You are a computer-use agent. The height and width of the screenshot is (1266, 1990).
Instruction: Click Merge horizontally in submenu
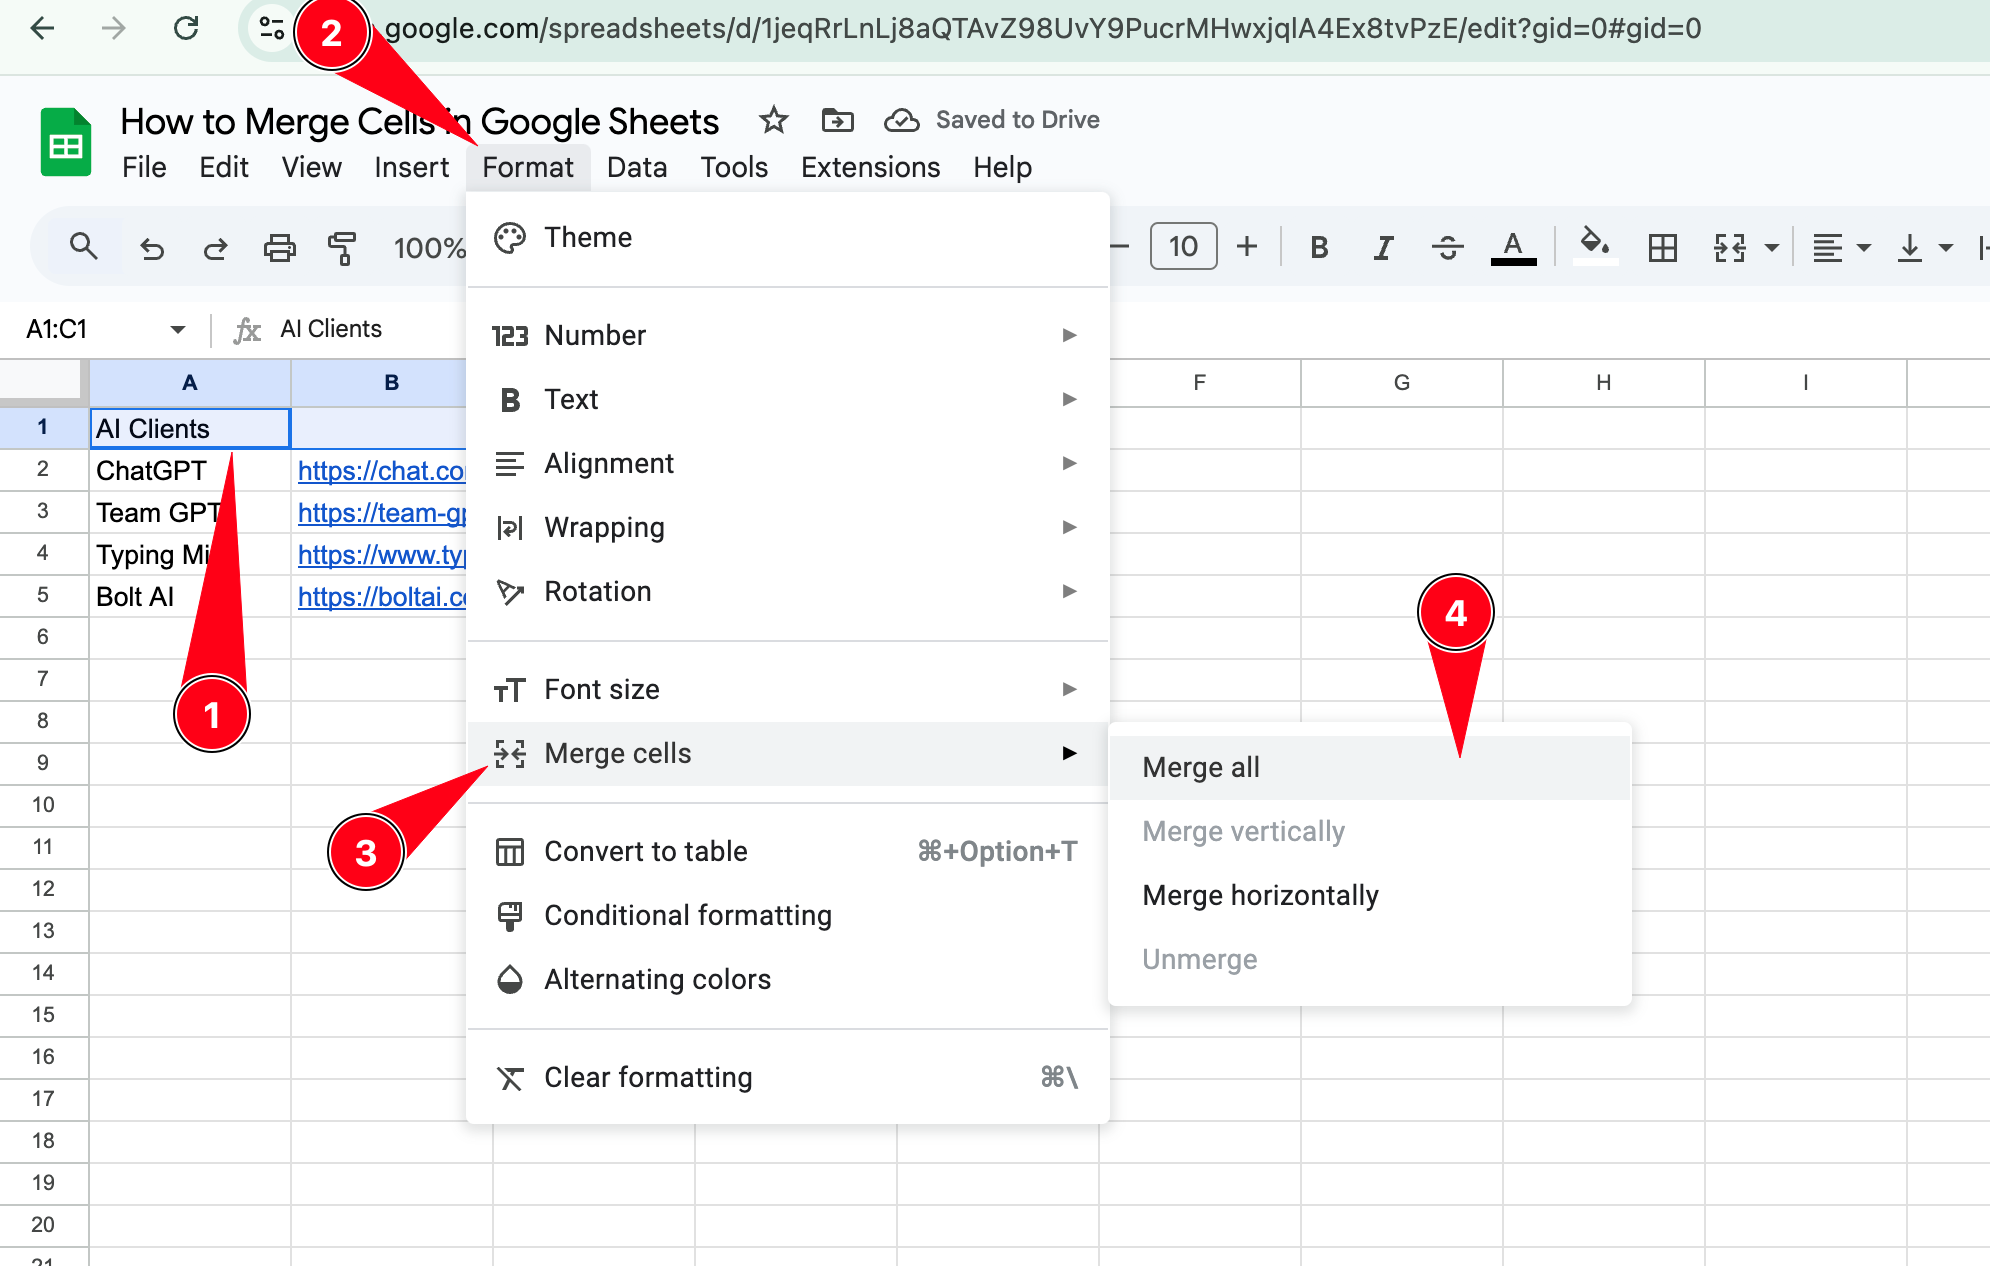1370,895
